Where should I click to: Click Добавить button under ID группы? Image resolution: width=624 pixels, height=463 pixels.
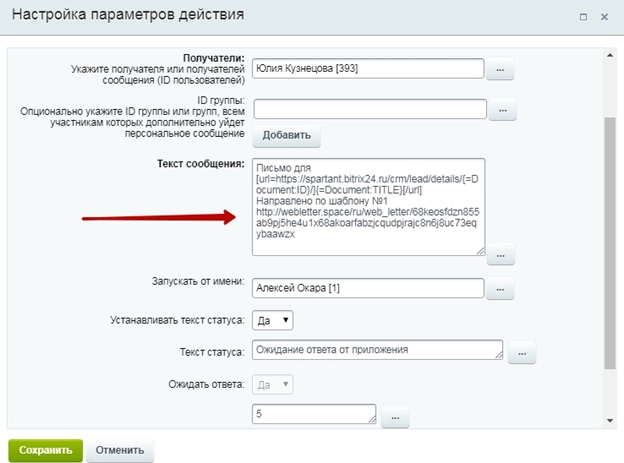(286, 136)
